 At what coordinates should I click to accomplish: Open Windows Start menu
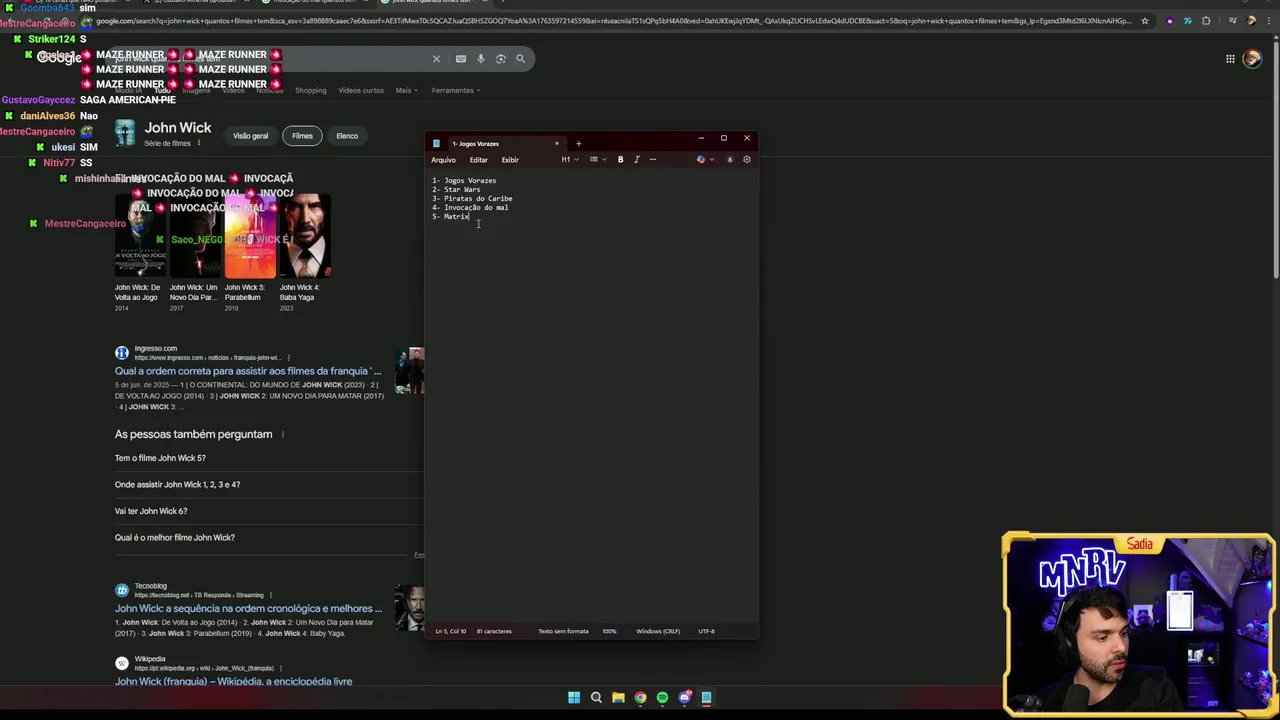(574, 698)
